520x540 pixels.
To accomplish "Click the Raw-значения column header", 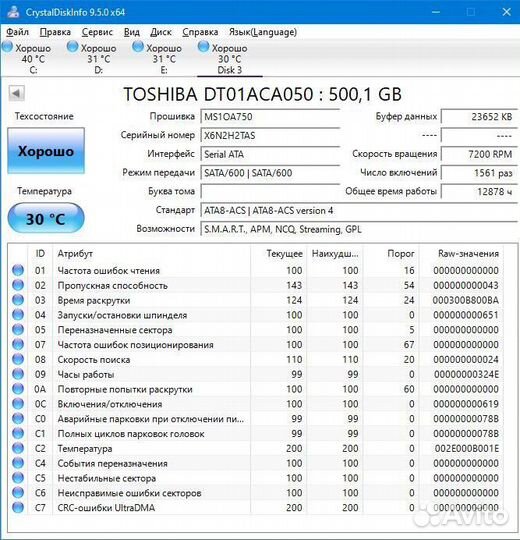I will click(468, 254).
